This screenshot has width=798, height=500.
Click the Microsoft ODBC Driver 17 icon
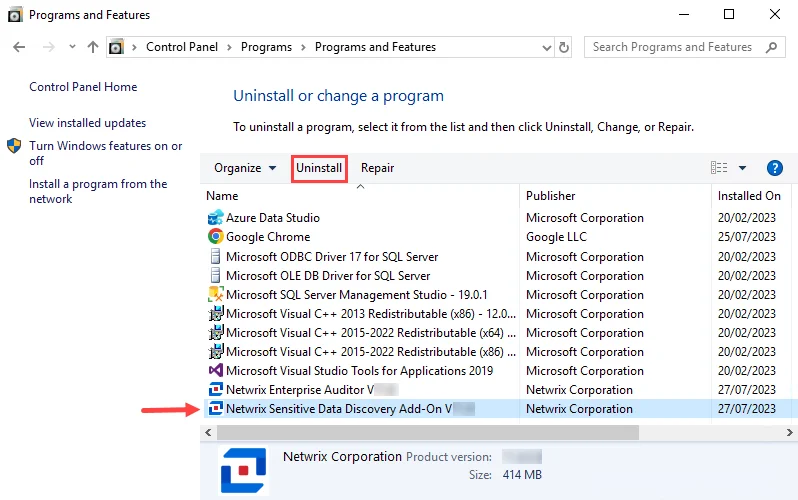[x=216, y=256]
